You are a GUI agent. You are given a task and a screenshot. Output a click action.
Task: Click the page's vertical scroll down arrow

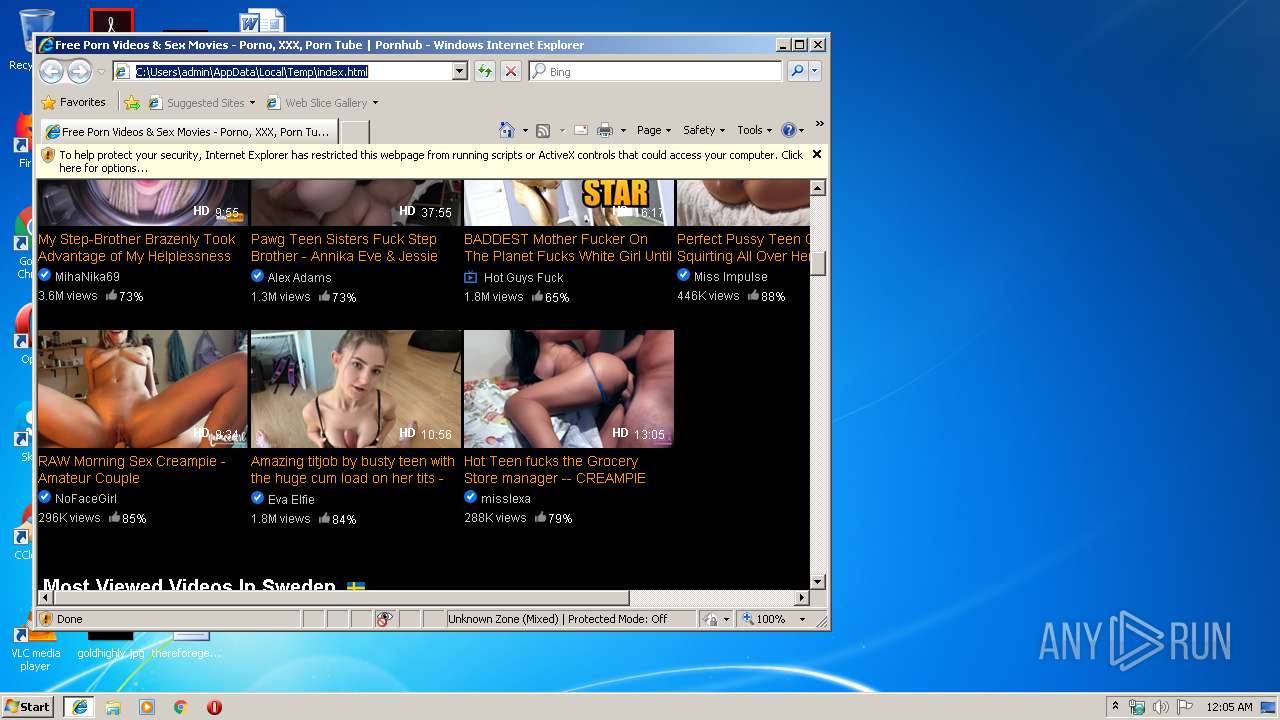(818, 582)
